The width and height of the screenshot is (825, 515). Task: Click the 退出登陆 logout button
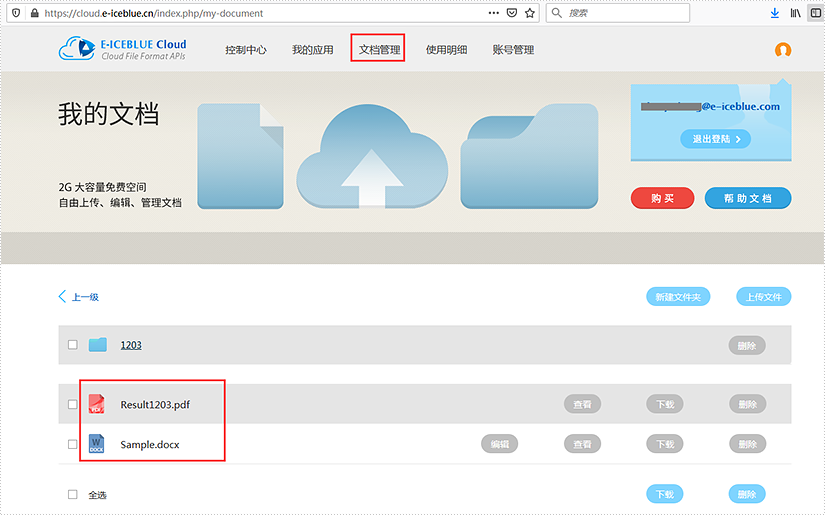(716, 139)
